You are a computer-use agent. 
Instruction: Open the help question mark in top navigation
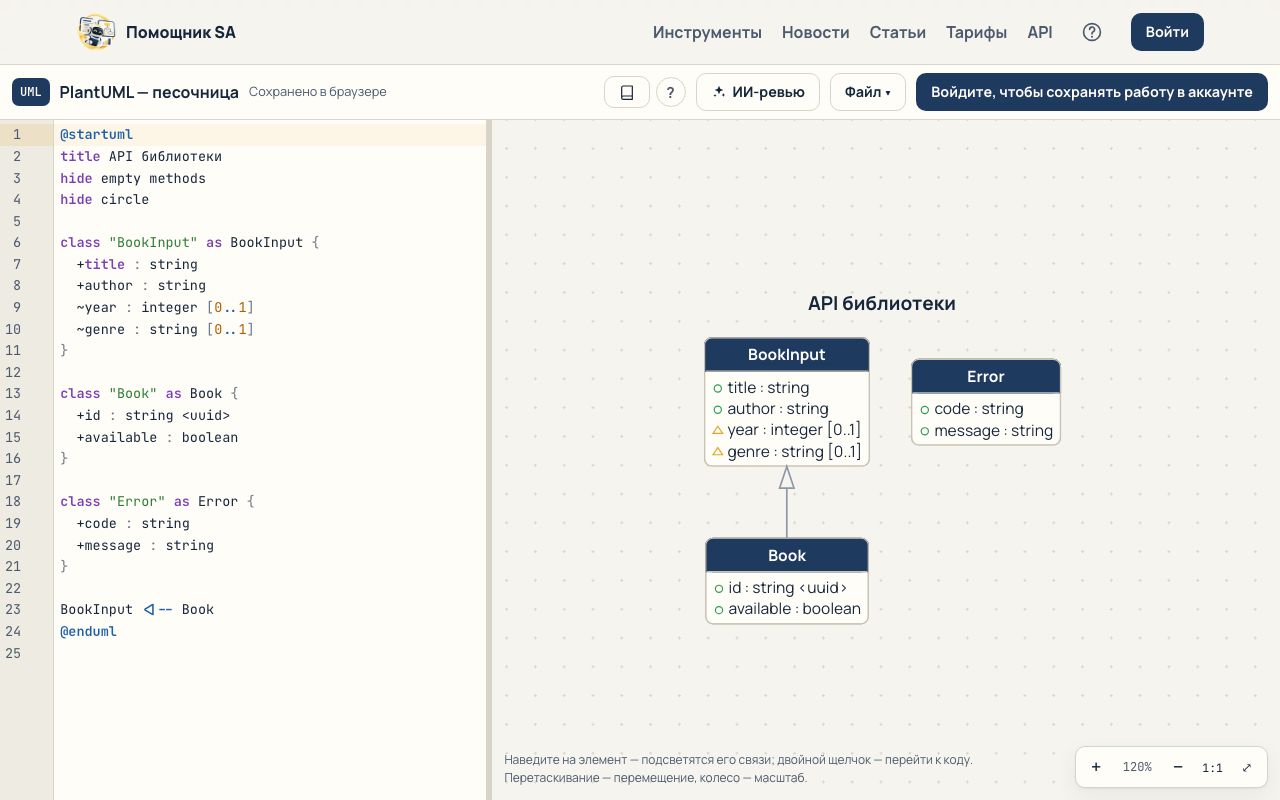(x=1092, y=32)
